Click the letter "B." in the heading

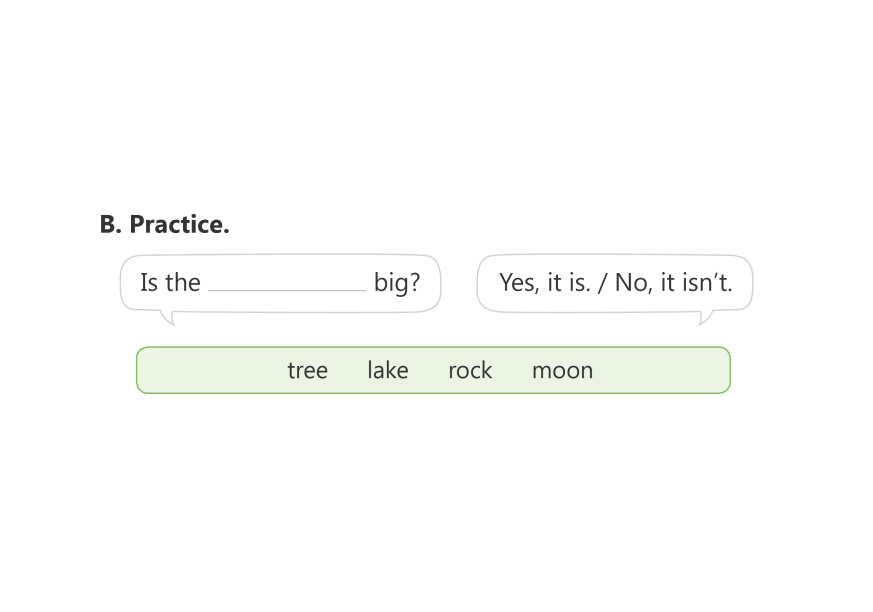110,225
